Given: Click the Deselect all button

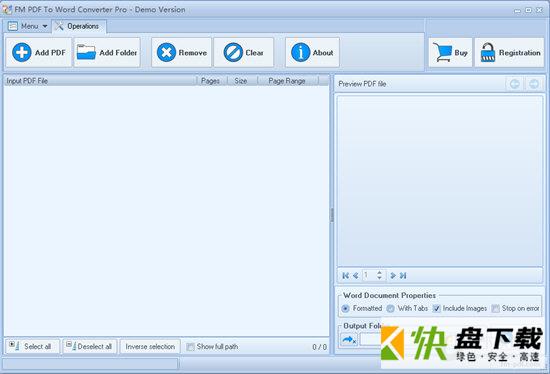Looking at the screenshot, I should (x=90, y=346).
